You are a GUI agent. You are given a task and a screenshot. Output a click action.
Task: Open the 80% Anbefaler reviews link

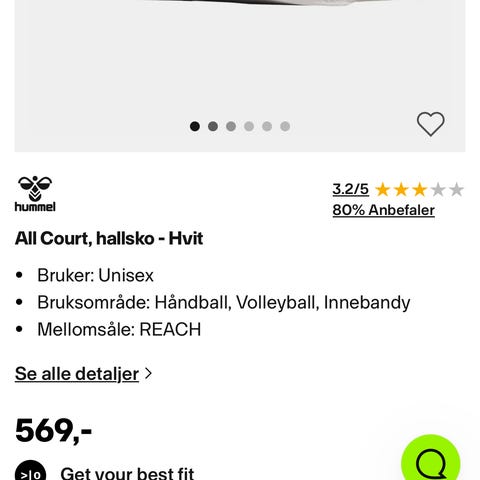(x=383, y=210)
